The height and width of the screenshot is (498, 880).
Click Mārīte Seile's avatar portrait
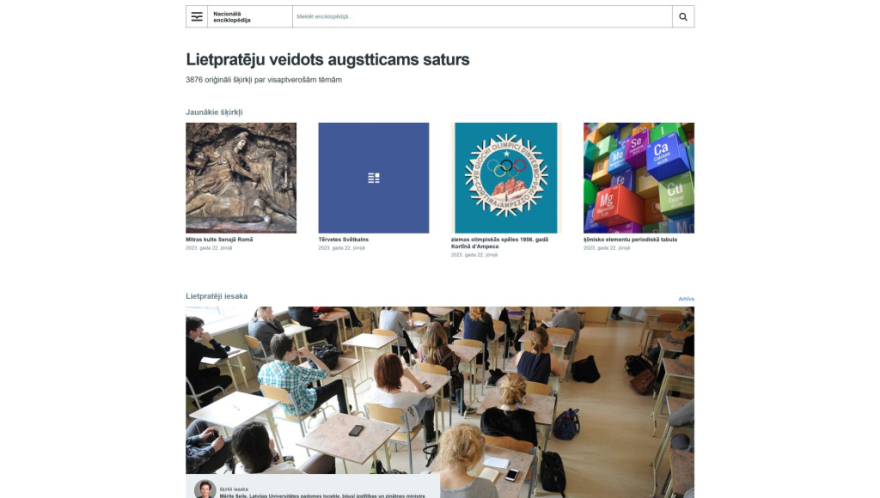click(x=205, y=490)
